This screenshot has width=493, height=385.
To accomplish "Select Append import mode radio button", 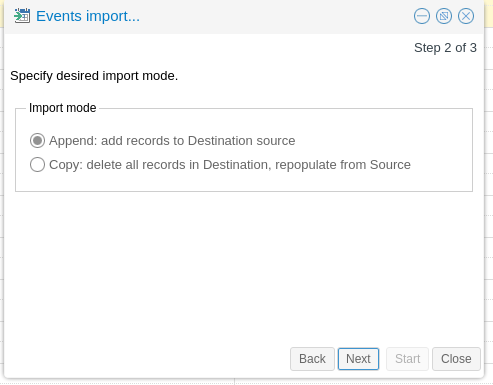I will (x=37, y=141).
